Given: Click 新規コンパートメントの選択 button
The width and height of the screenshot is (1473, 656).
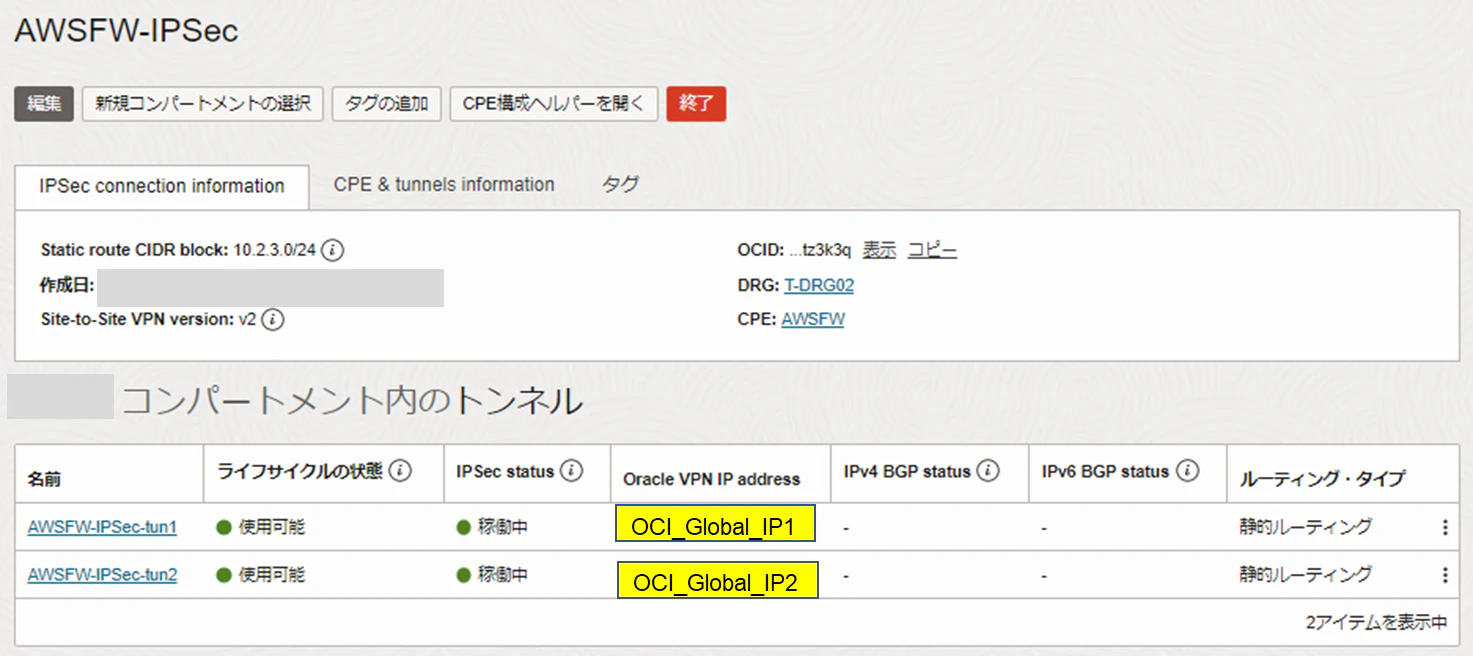Looking at the screenshot, I should 203,104.
